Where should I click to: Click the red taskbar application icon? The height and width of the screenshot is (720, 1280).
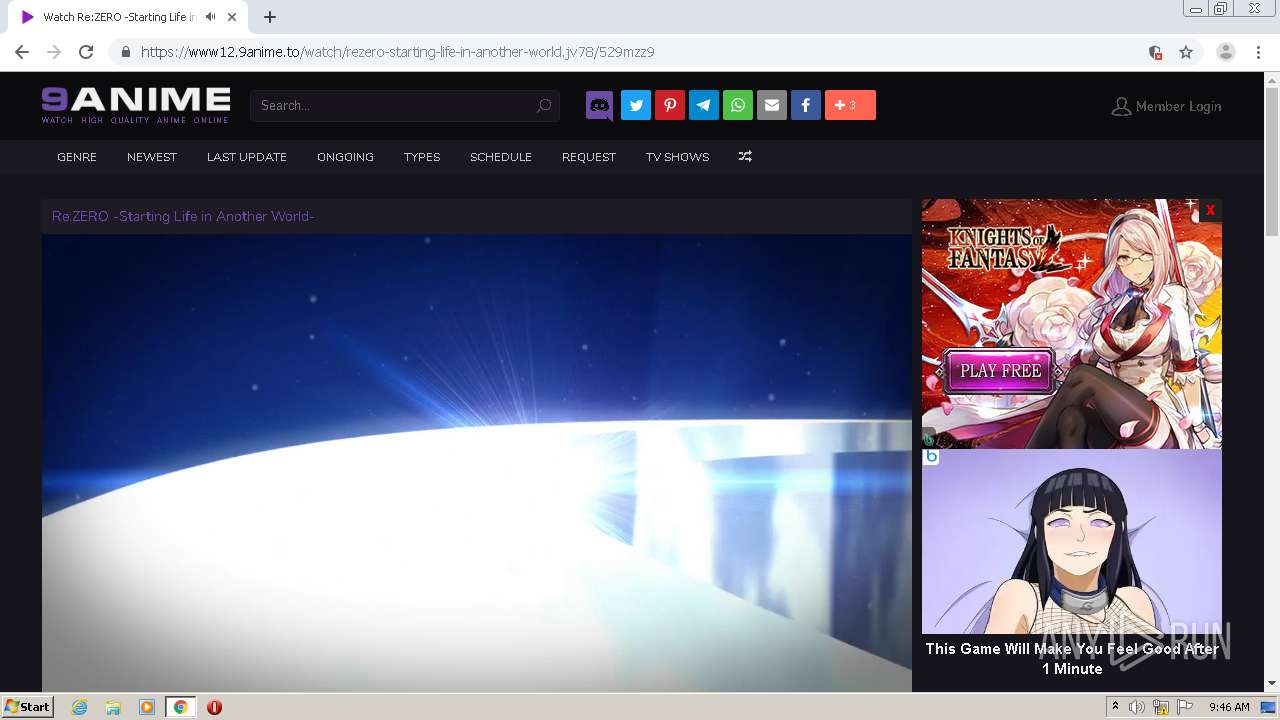coord(214,707)
